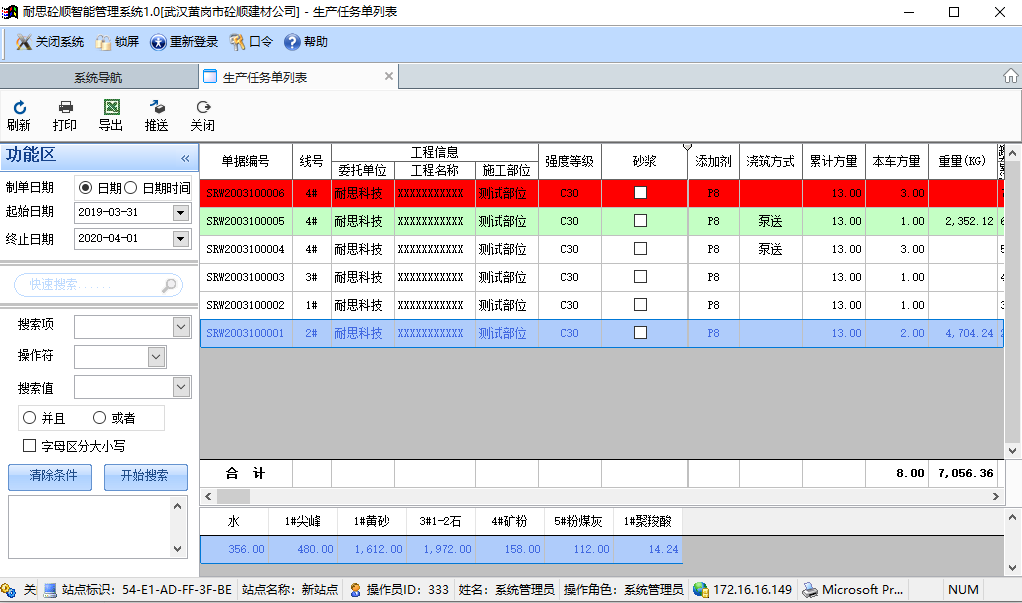Click the 关闭 toolbar icon

pos(203,108)
